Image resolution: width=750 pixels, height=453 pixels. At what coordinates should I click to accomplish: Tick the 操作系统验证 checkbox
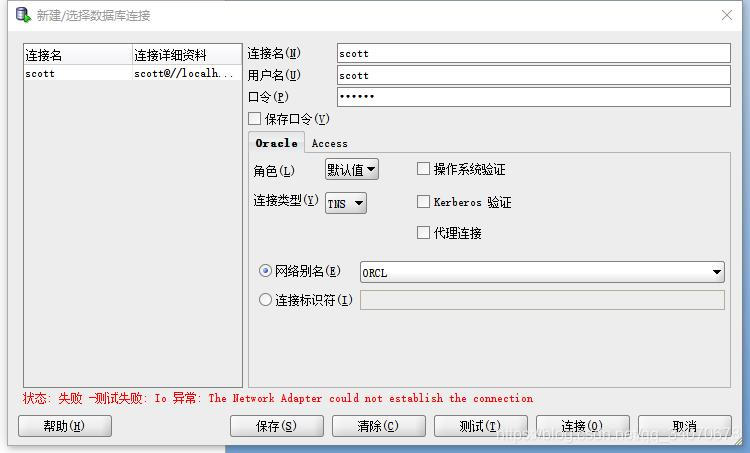[x=423, y=168]
